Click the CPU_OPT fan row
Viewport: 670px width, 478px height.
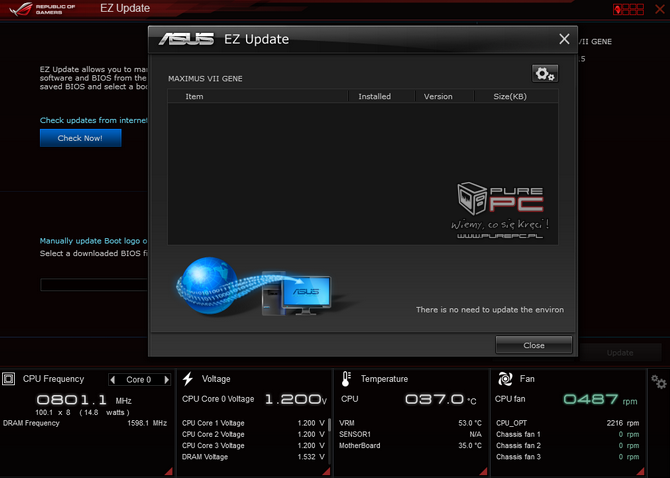[x=567, y=423]
